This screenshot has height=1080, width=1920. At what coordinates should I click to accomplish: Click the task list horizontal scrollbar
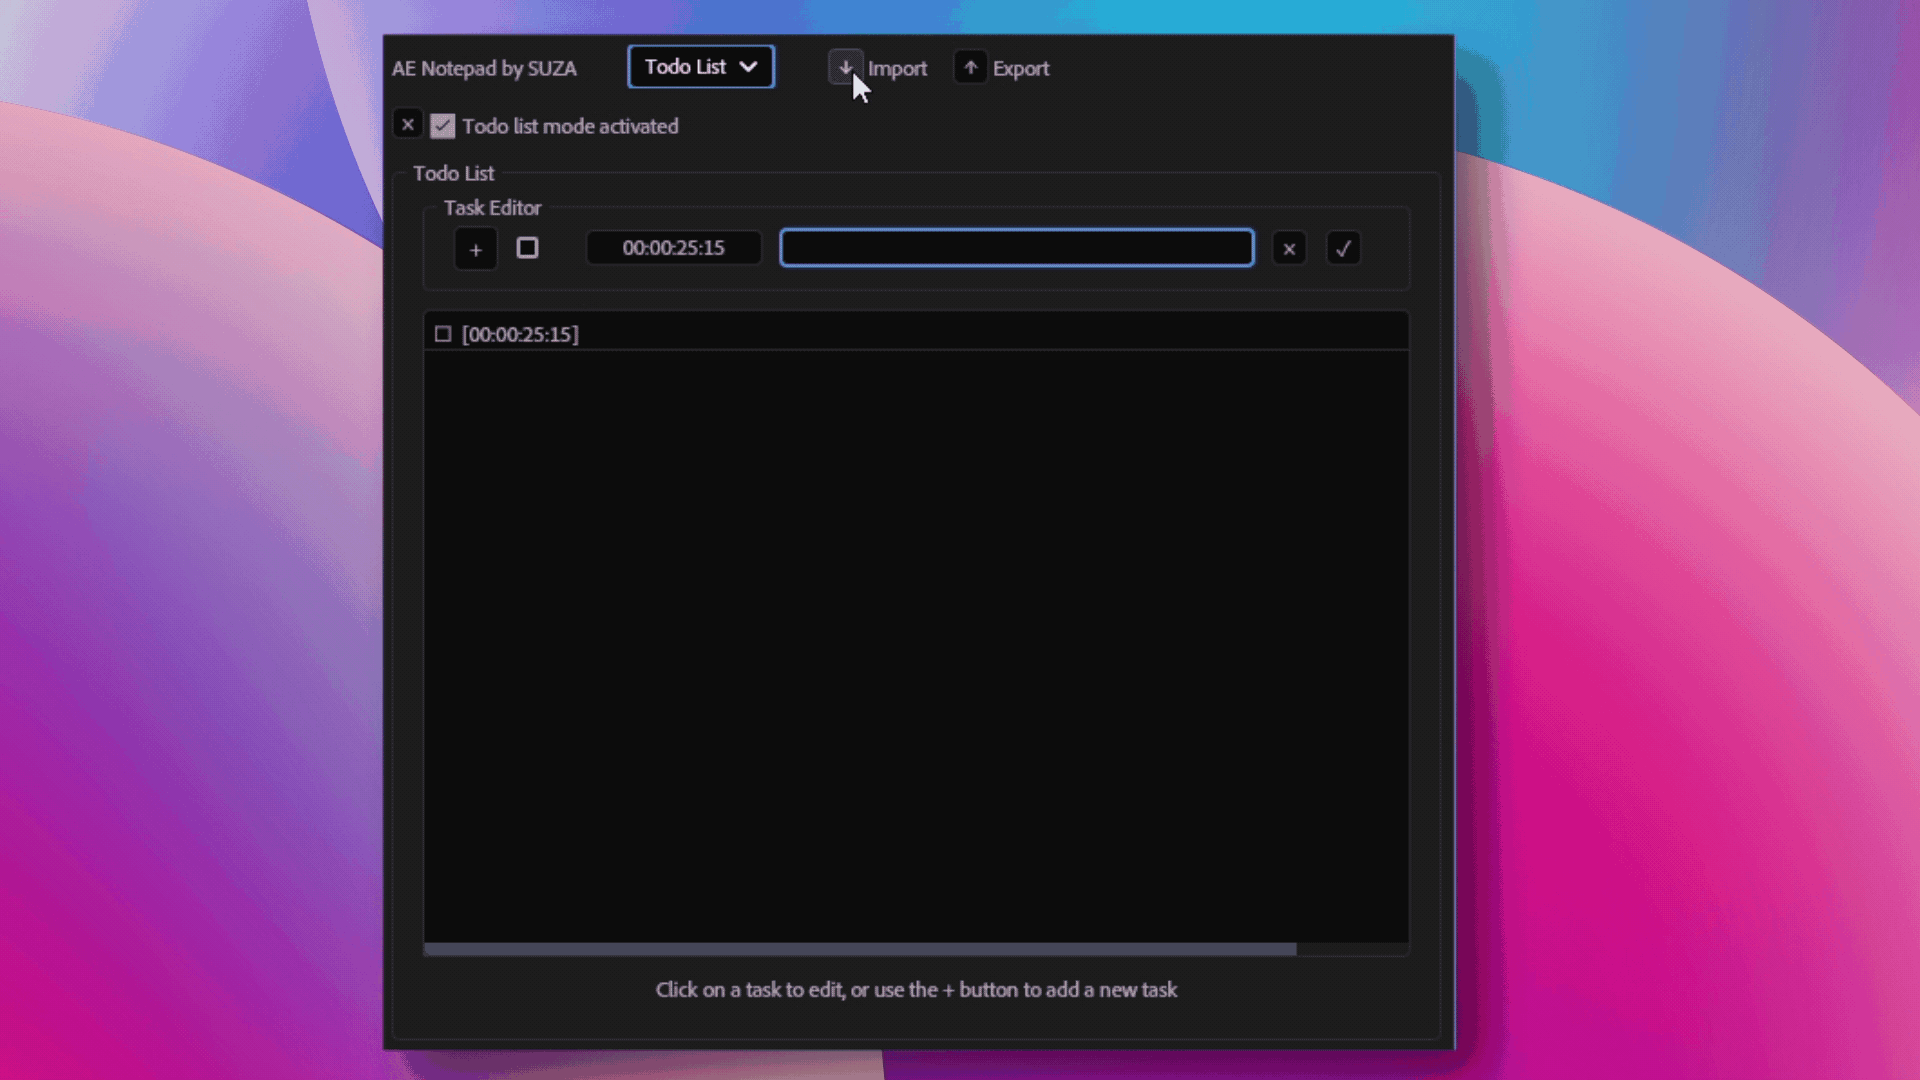(x=860, y=949)
